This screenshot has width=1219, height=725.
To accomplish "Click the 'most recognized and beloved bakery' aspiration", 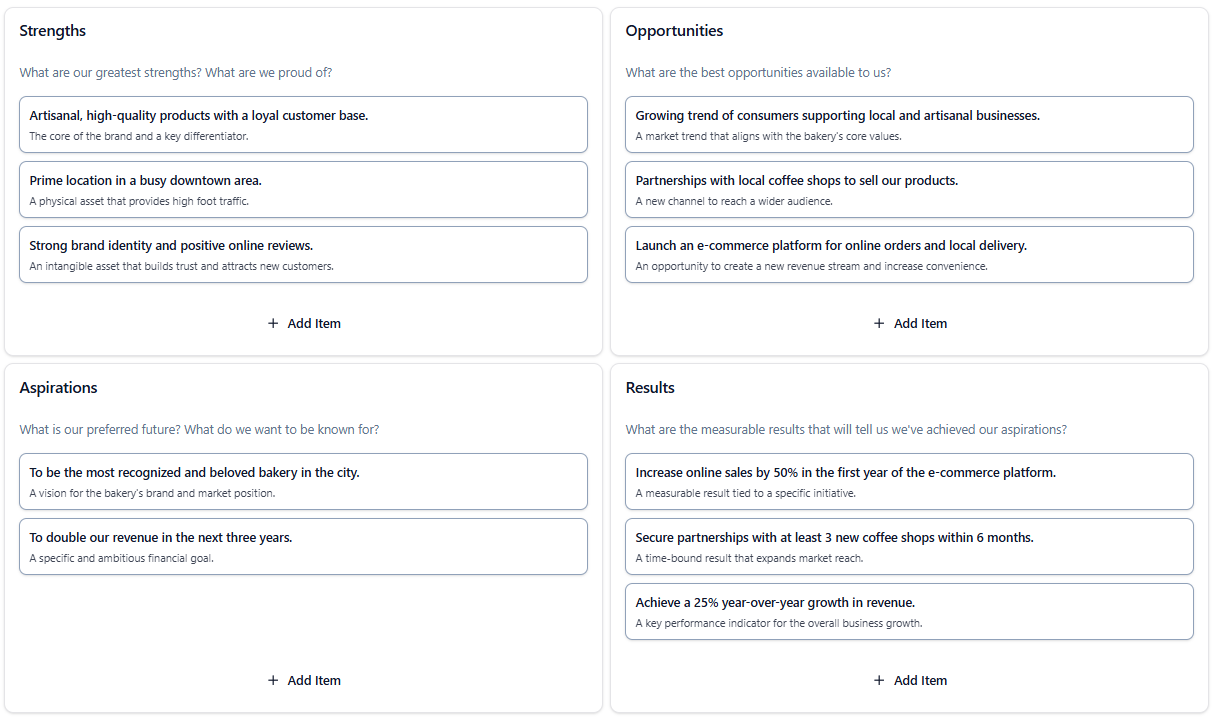I will (303, 481).
